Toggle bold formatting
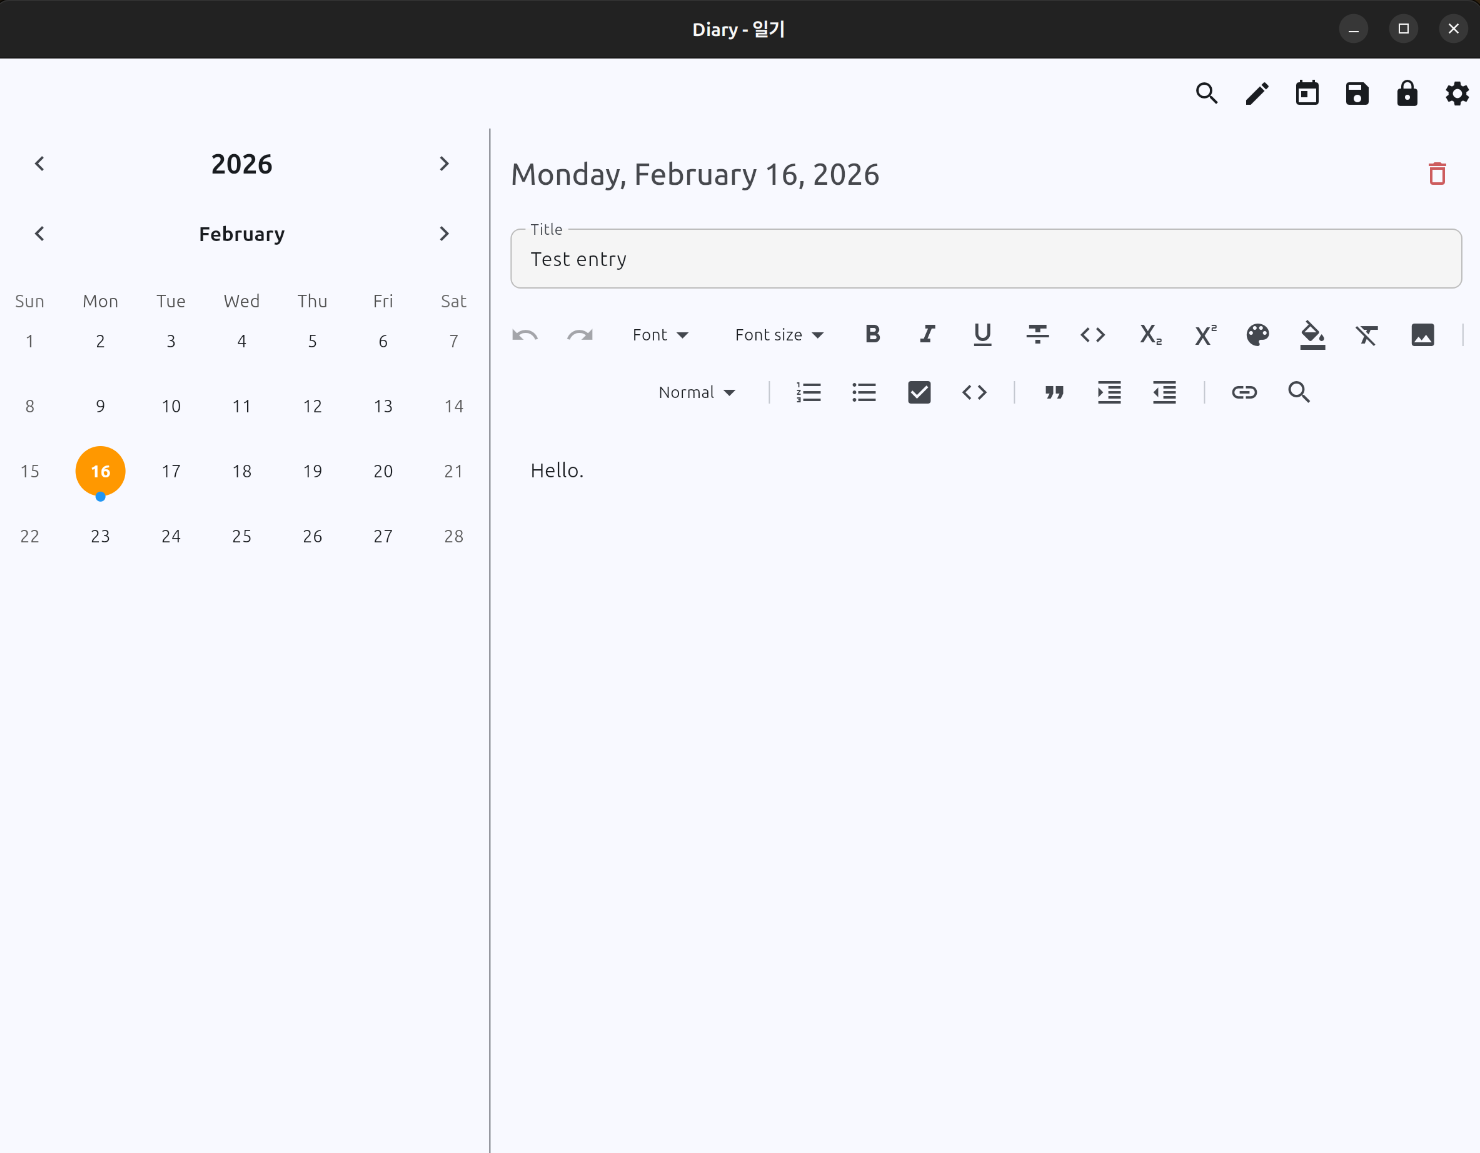This screenshot has width=1480, height=1153. [873, 335]
